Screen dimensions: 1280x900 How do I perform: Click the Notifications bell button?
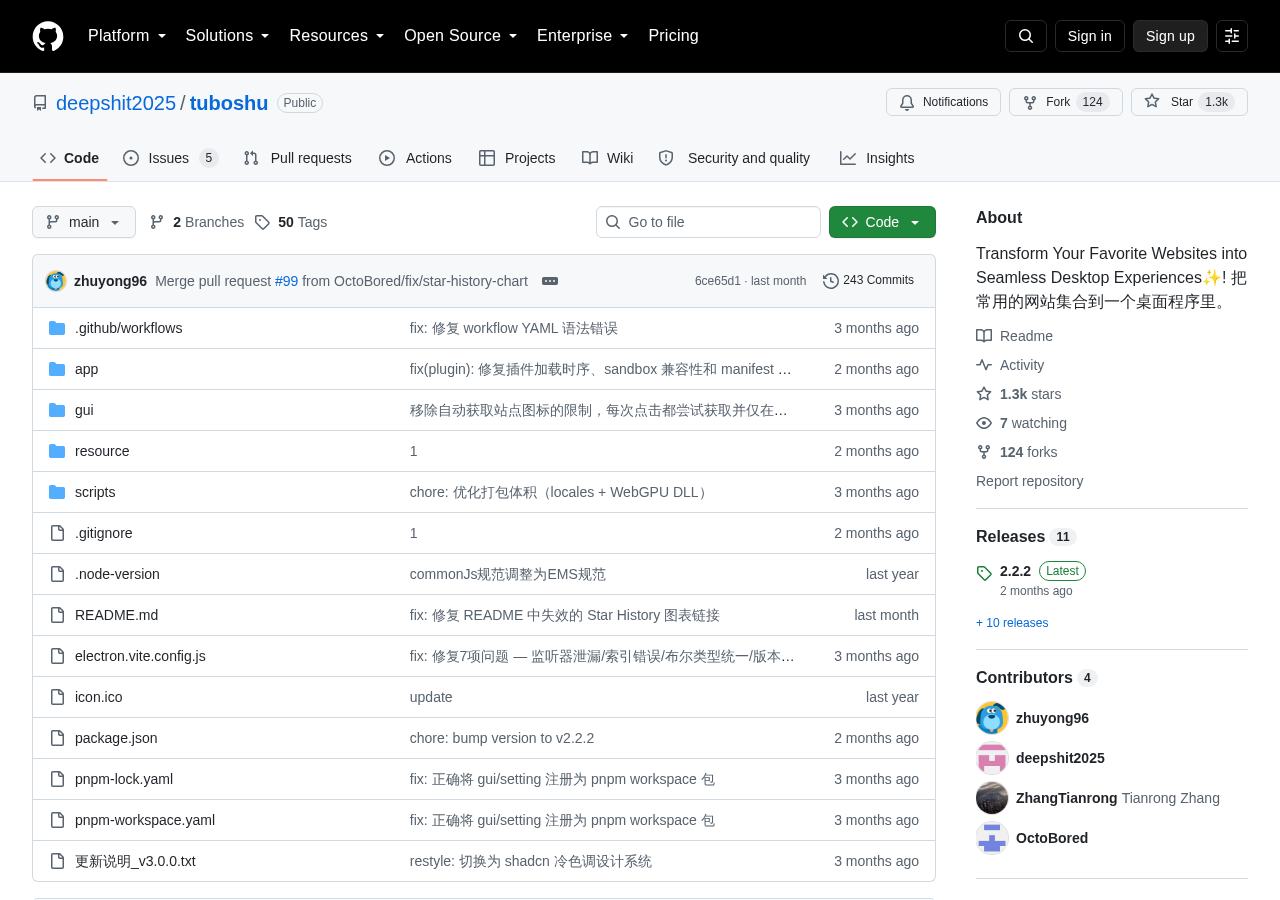click(943, 102)
